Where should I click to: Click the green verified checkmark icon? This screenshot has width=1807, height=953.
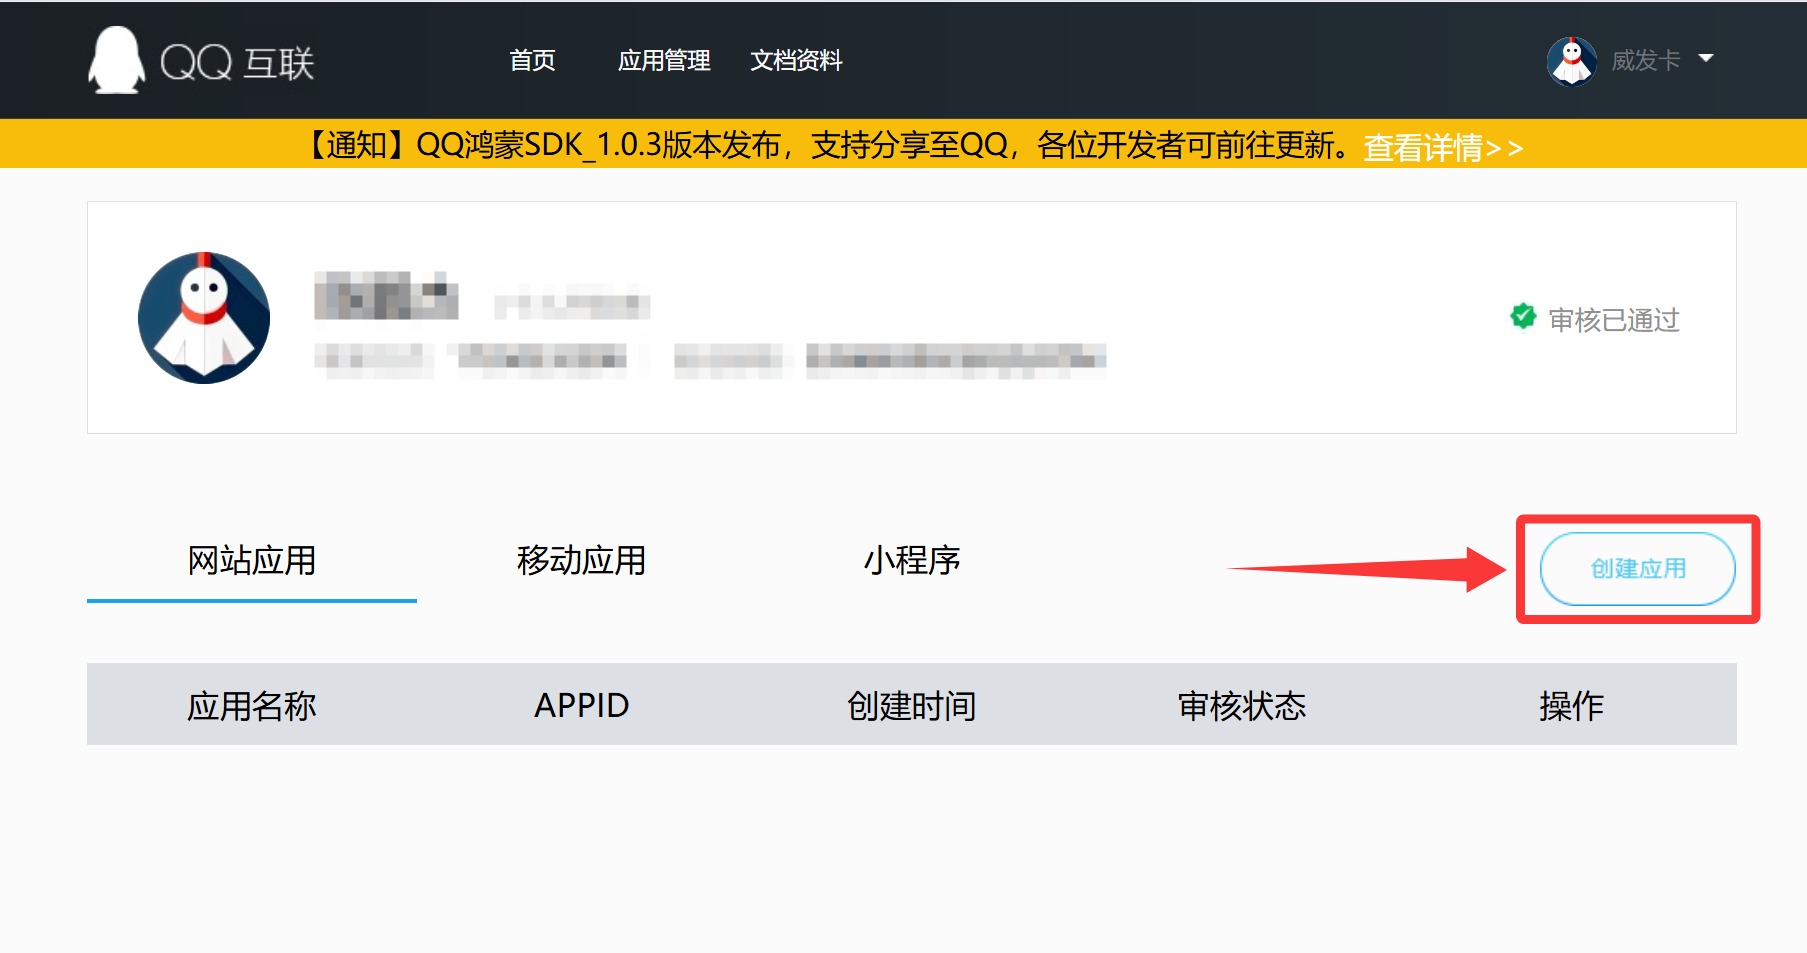pos(1523,317)
